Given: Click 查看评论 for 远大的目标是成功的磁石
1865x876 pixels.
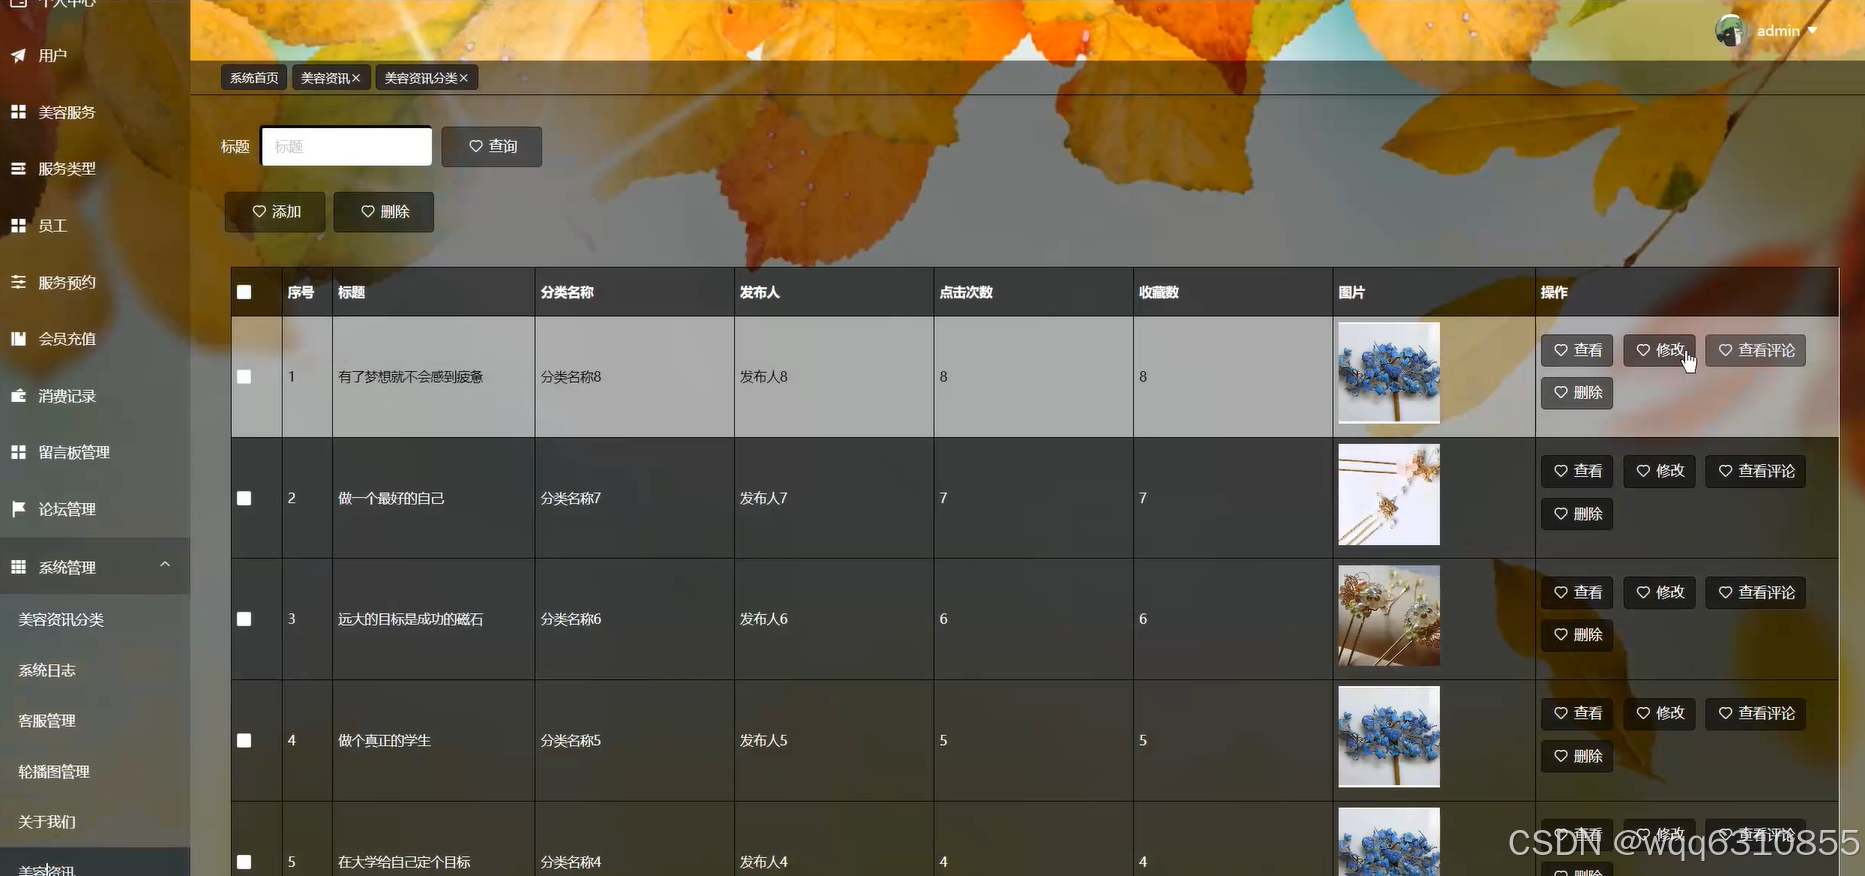Looking at the screenshot, I should [1756, 592].
